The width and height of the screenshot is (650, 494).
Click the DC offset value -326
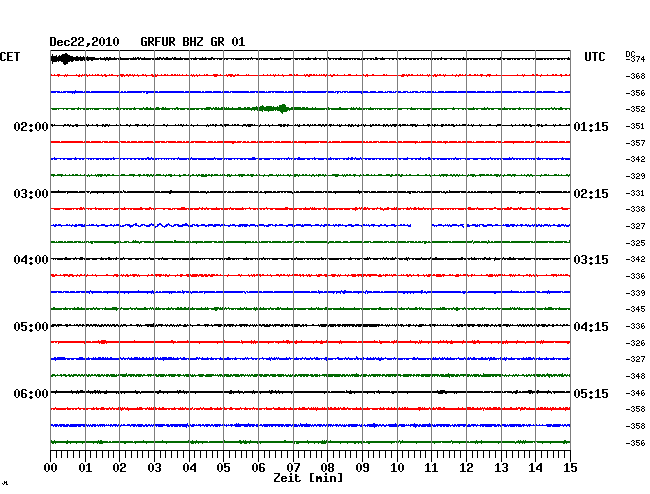coord(635,343)
